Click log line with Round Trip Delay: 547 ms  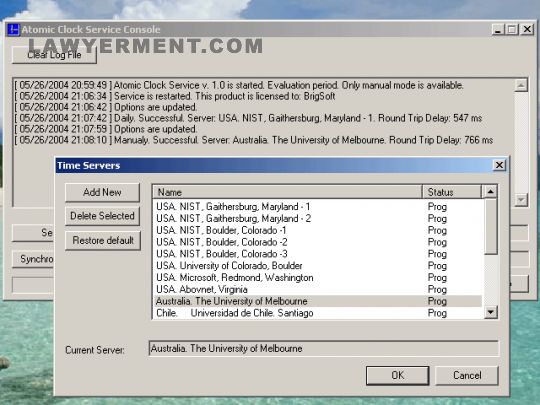click(x=248, y=118)
